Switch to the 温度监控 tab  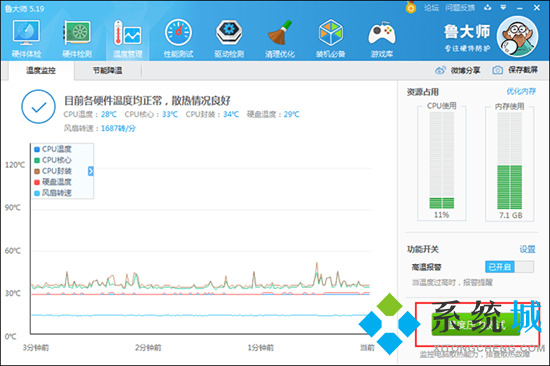[x=41, y=71]
